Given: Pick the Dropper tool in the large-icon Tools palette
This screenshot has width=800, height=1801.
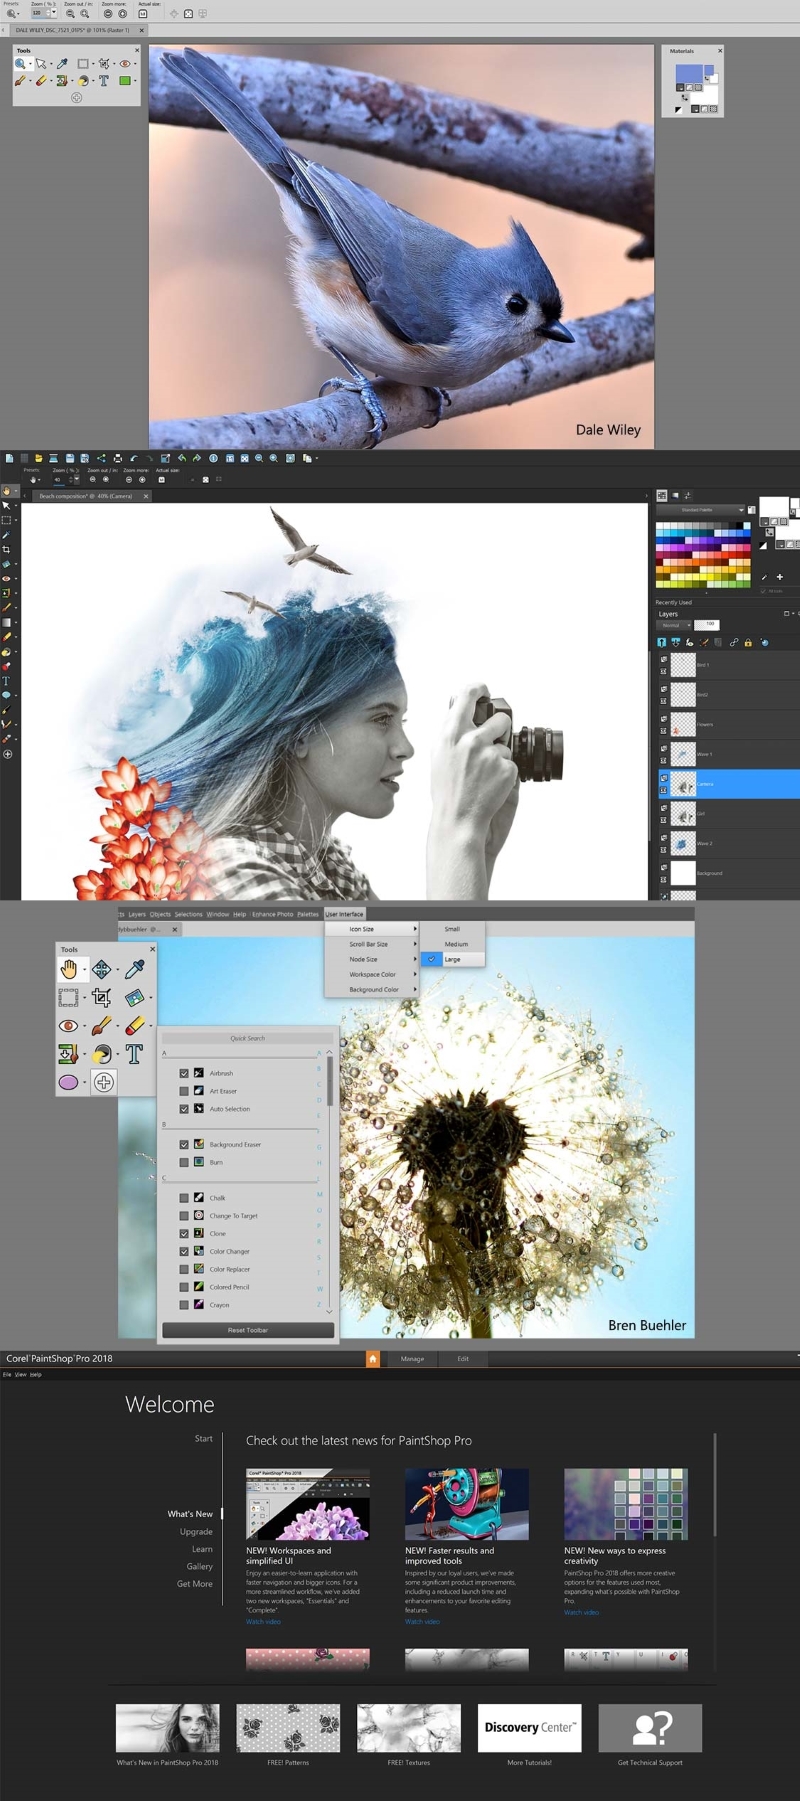Looking at the screenshot, I should pyautogui.click(x=135, y=968).
